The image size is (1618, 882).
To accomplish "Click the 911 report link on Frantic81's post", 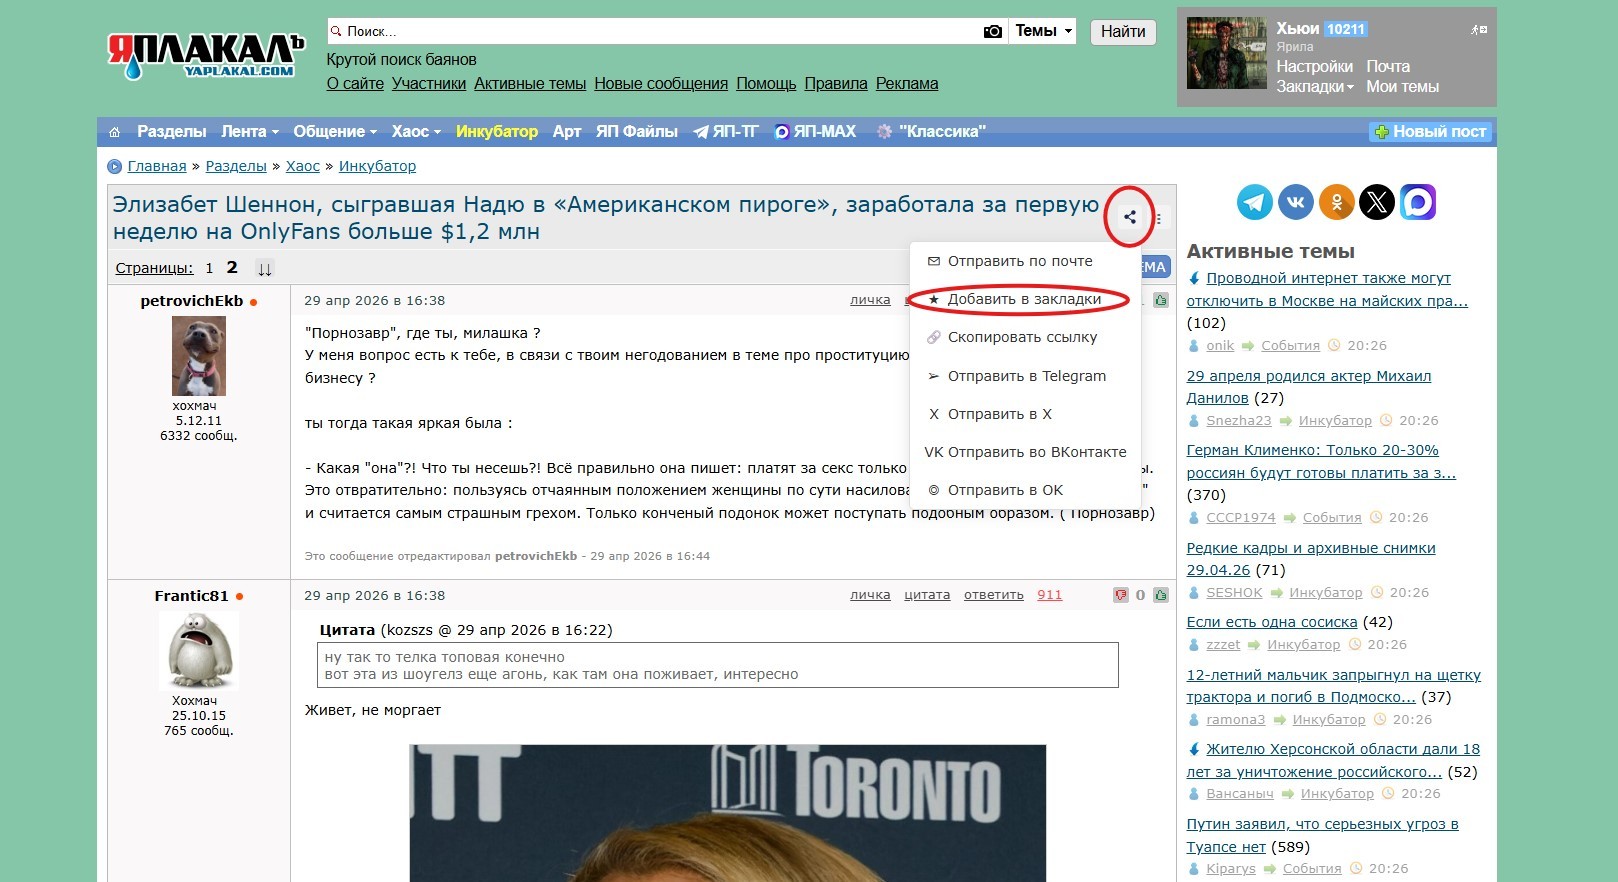I will point(1050,595).
